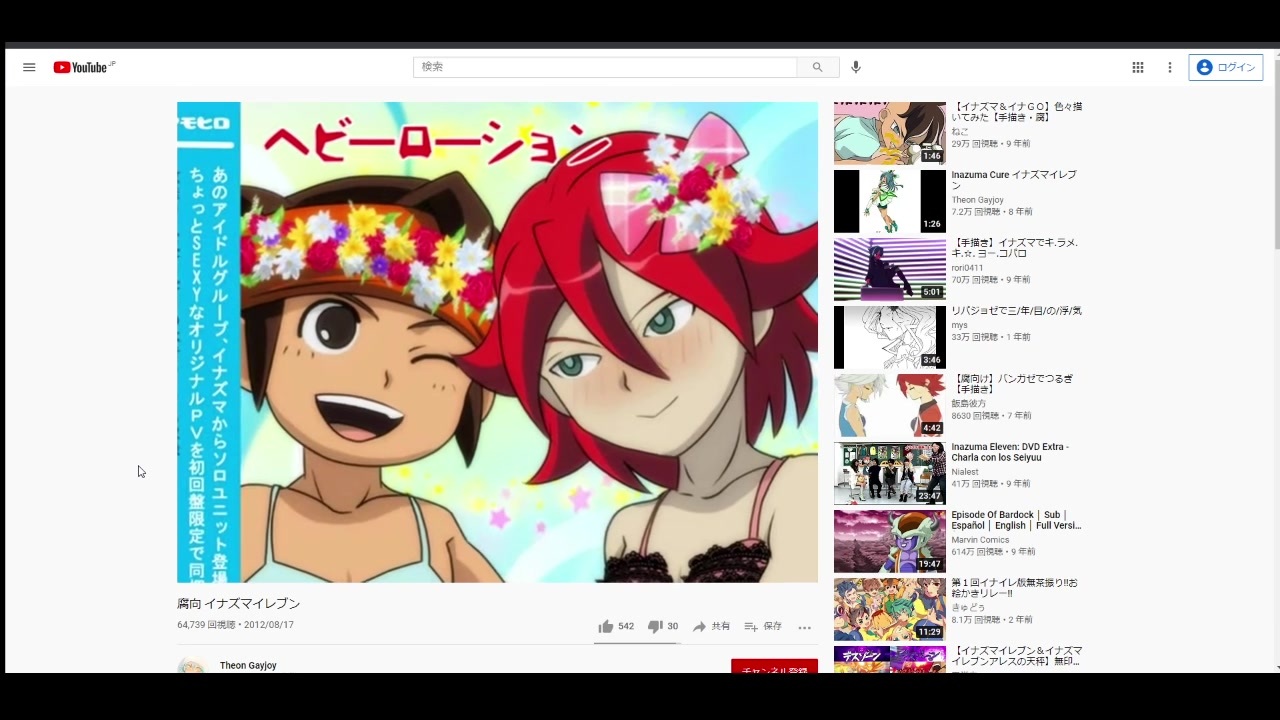This screenshot has width=1280, height=720.
Task: Open the Theon Gayjoy channel name link
Action: (x=248, y=665)
